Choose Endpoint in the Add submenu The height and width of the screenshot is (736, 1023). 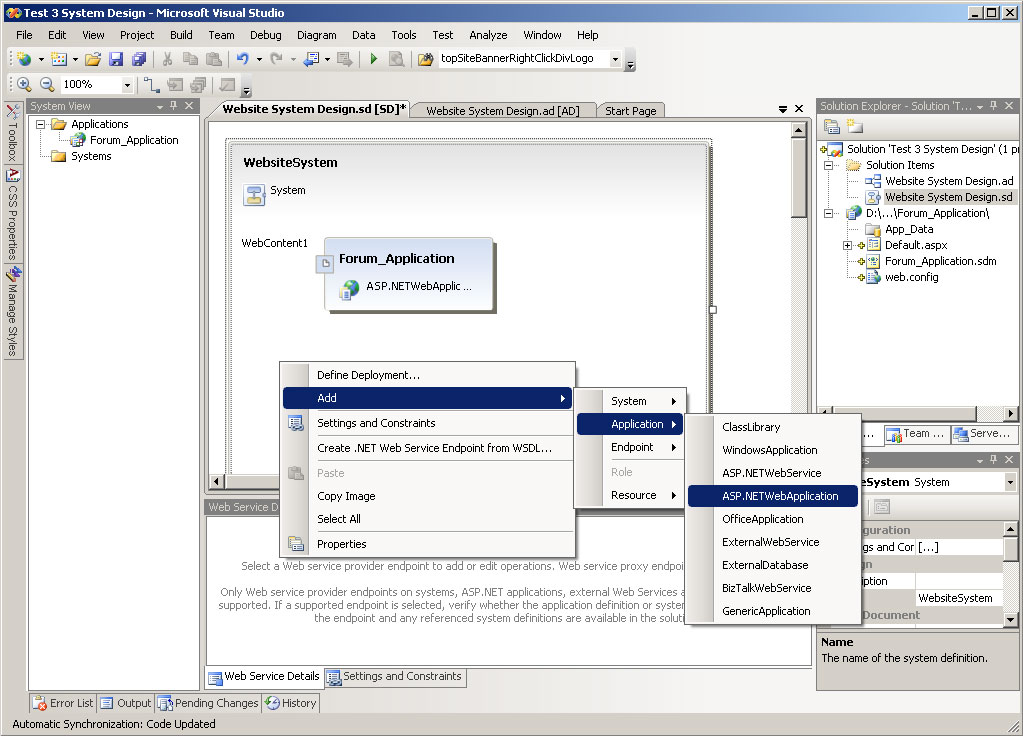coord(630,447)
